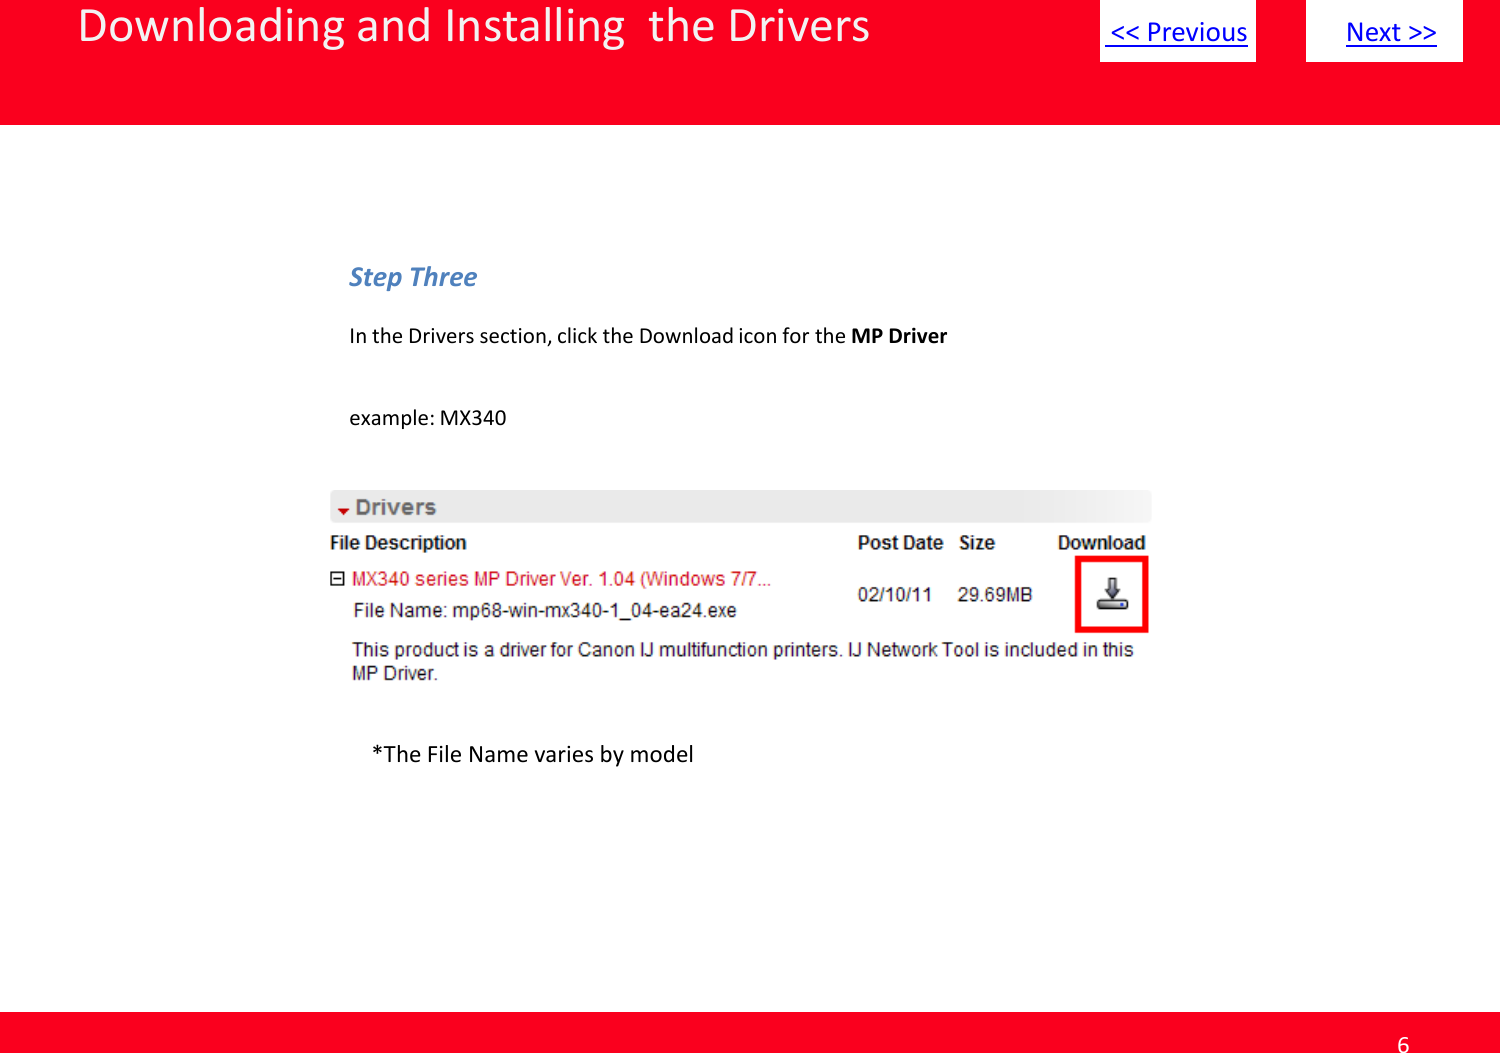Image resolution: width=1500 pixels, height=1053 pixels.
Task: Click the driver description paragraph
Action: tap(742, 661)
